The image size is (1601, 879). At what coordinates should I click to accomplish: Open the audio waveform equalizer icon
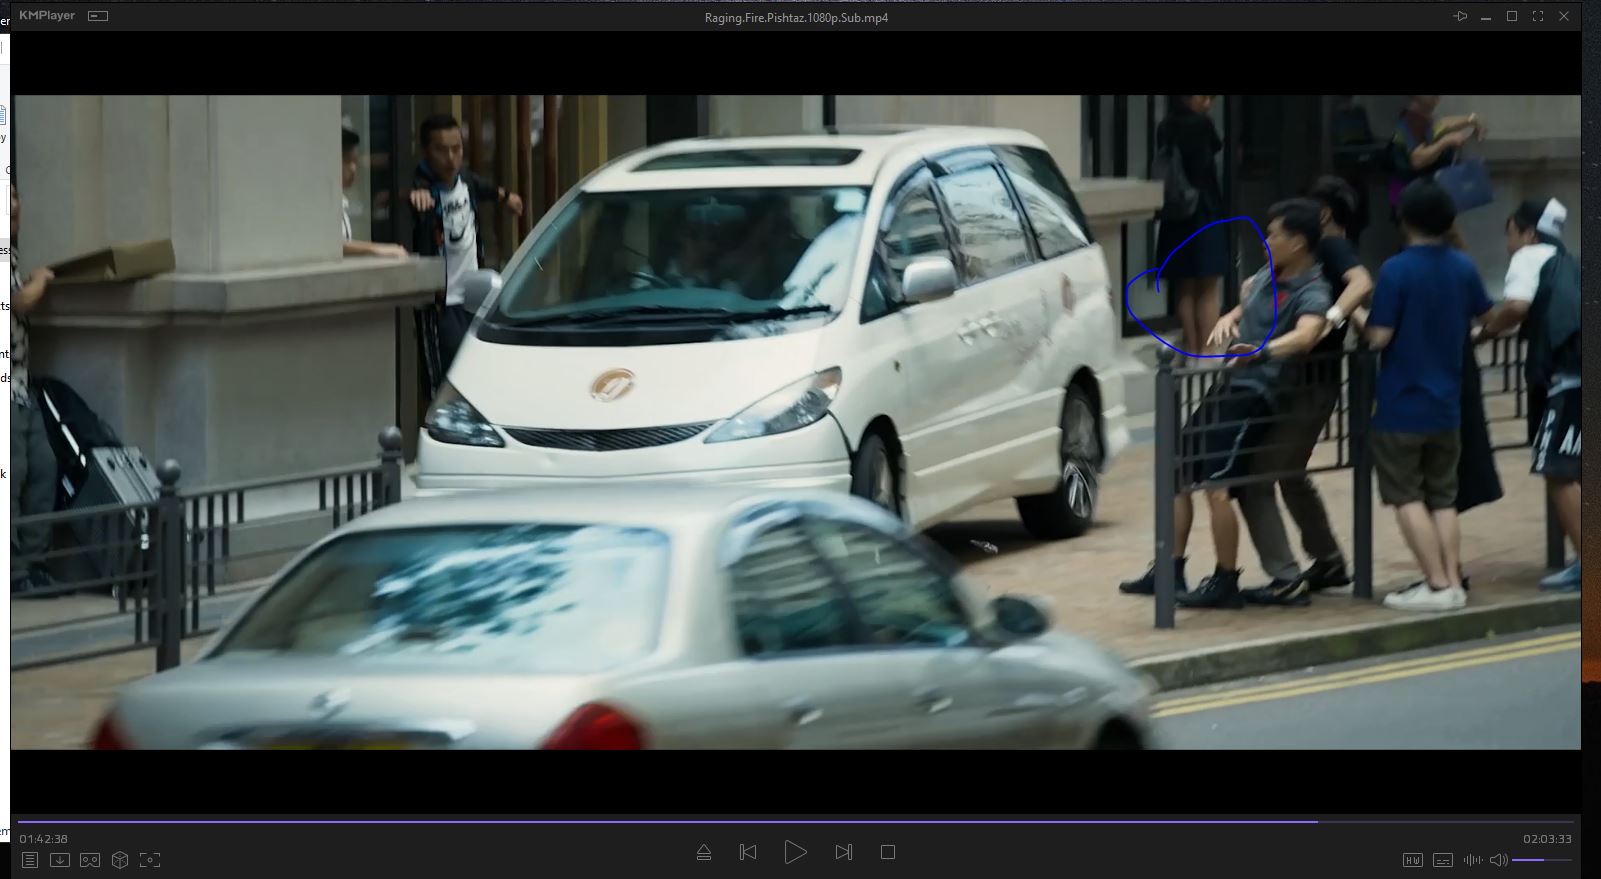[1472, 860]
